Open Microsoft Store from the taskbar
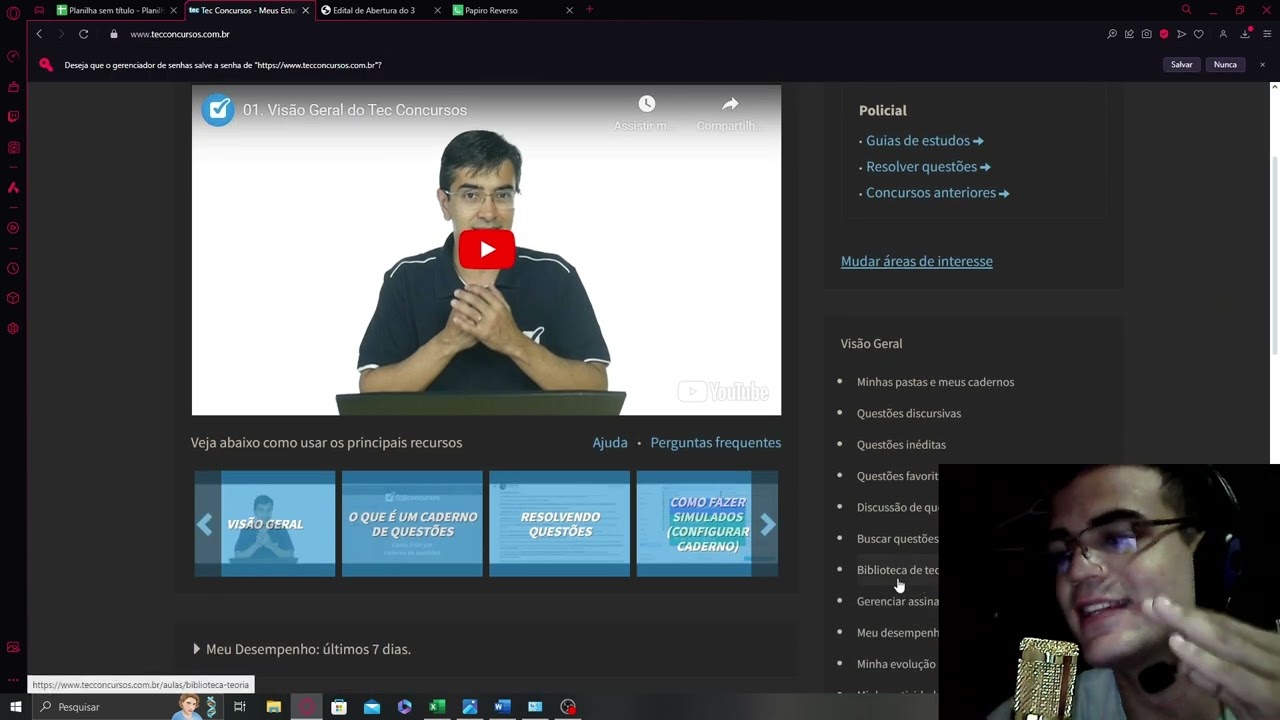1280x720 pixels. 339,707
